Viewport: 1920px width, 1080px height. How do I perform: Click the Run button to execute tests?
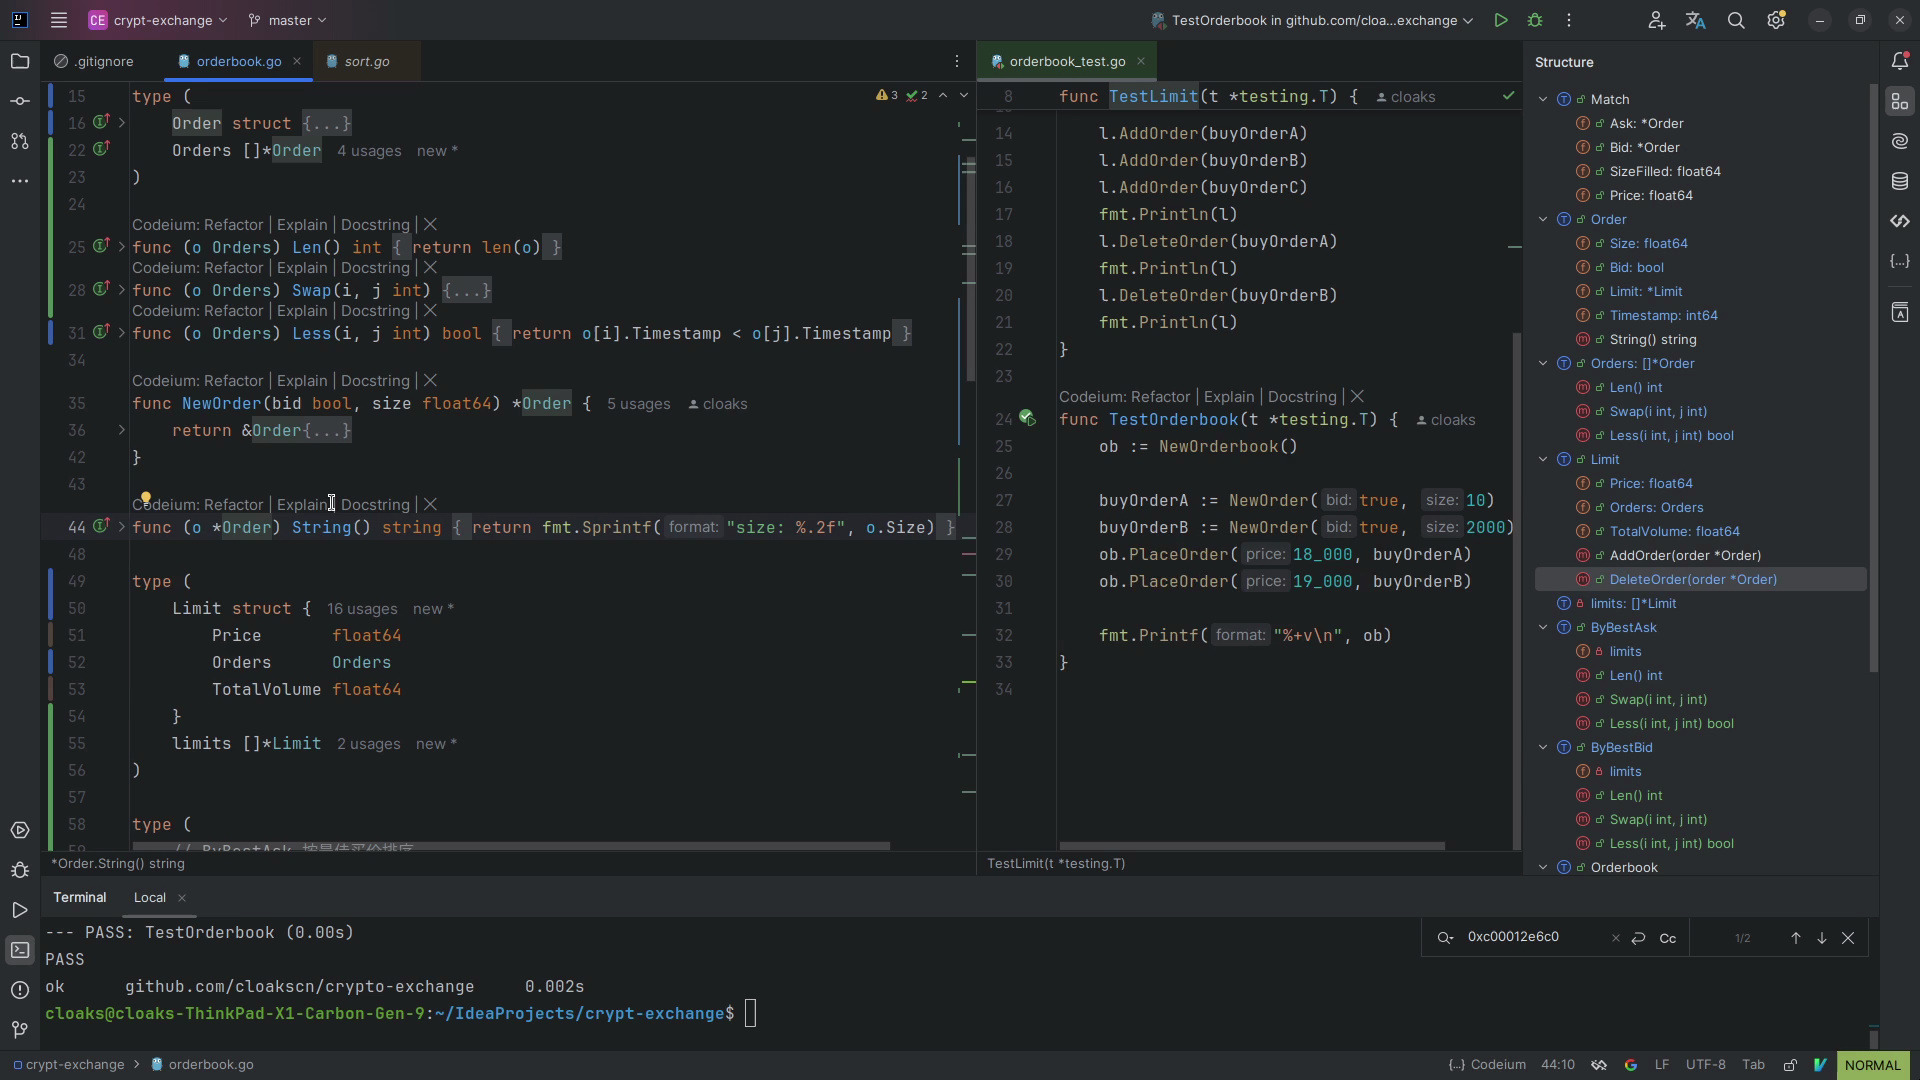tap(1501, 21)
